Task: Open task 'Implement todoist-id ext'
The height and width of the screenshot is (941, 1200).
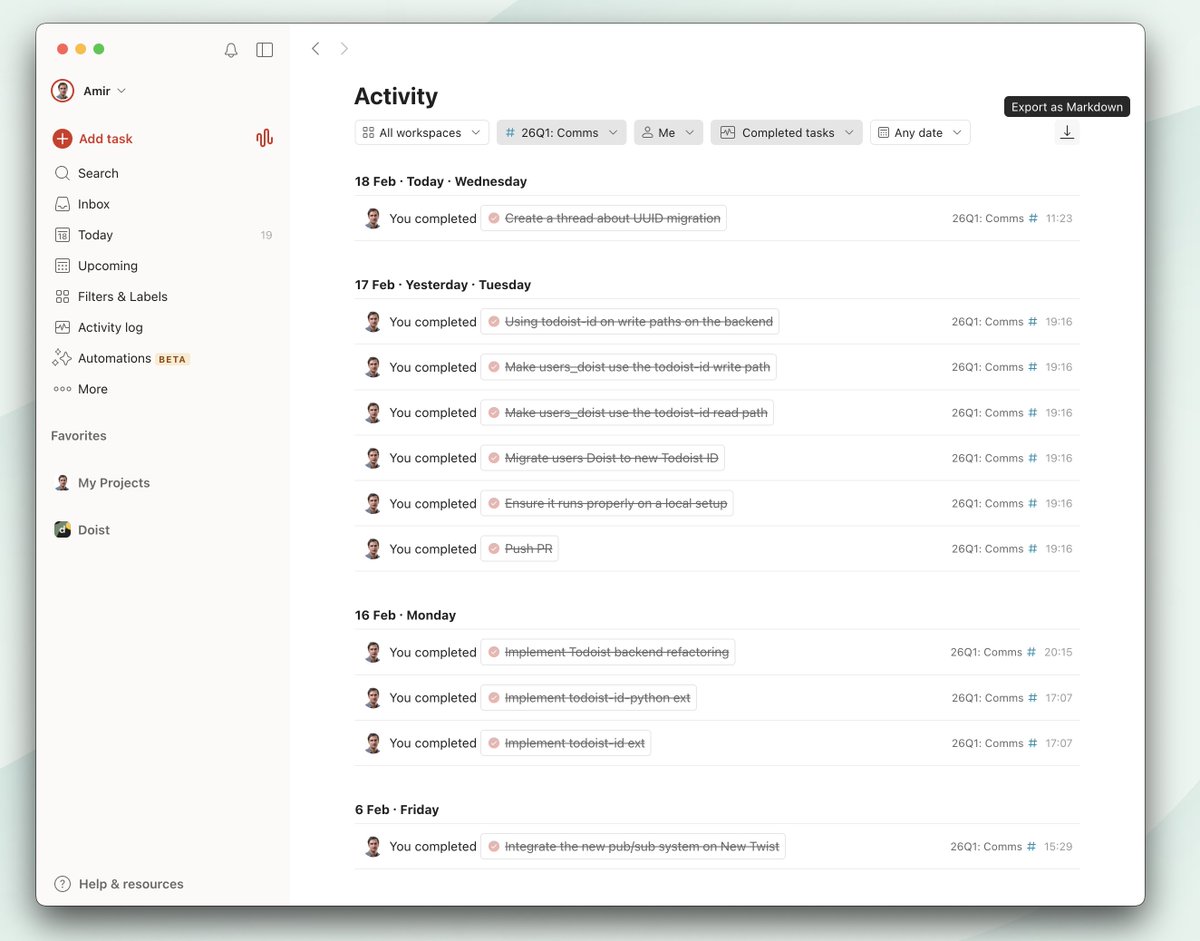Action: click(x=566, y=743)
